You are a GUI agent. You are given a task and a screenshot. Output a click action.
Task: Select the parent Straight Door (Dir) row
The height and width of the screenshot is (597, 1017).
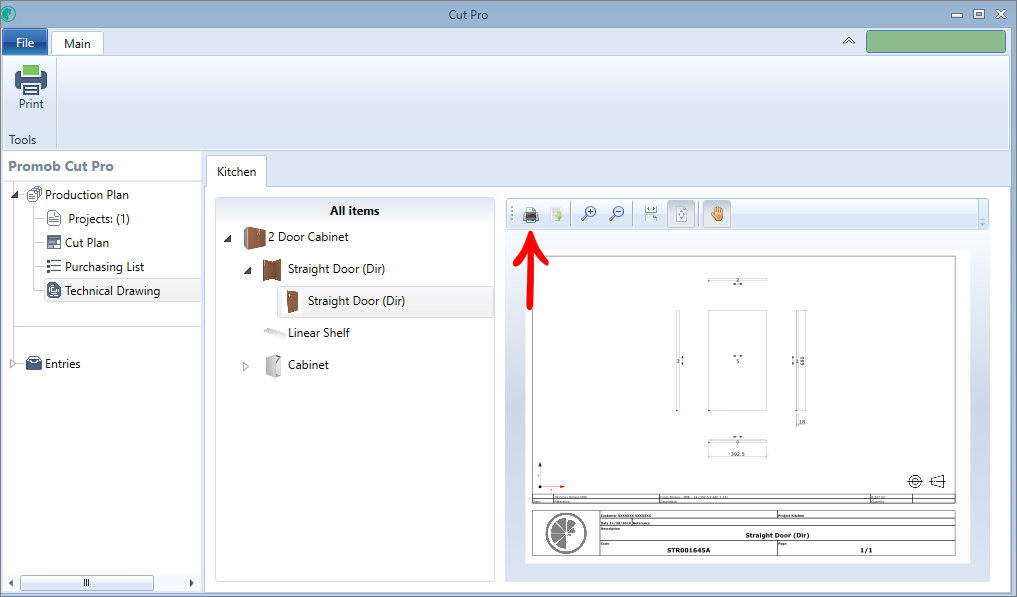point(336,269)
